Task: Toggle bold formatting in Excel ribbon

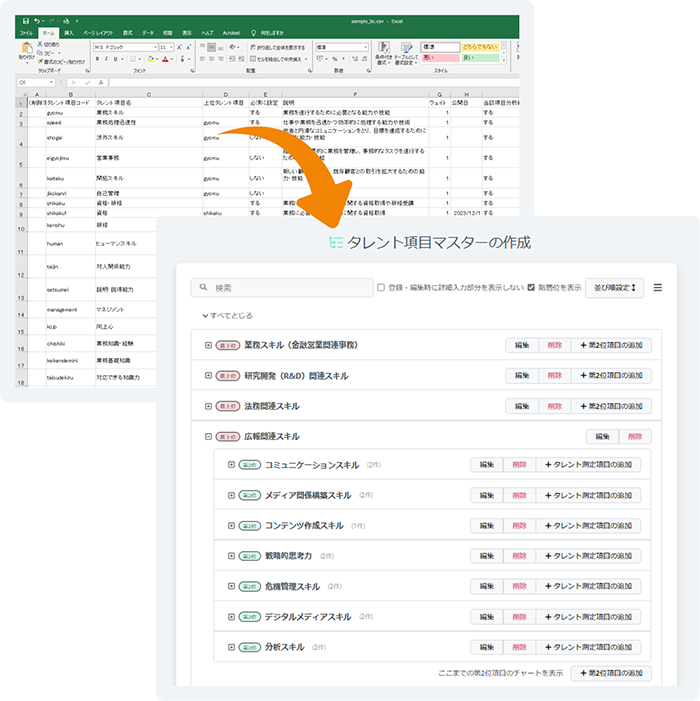Action: tap(97, 58)
